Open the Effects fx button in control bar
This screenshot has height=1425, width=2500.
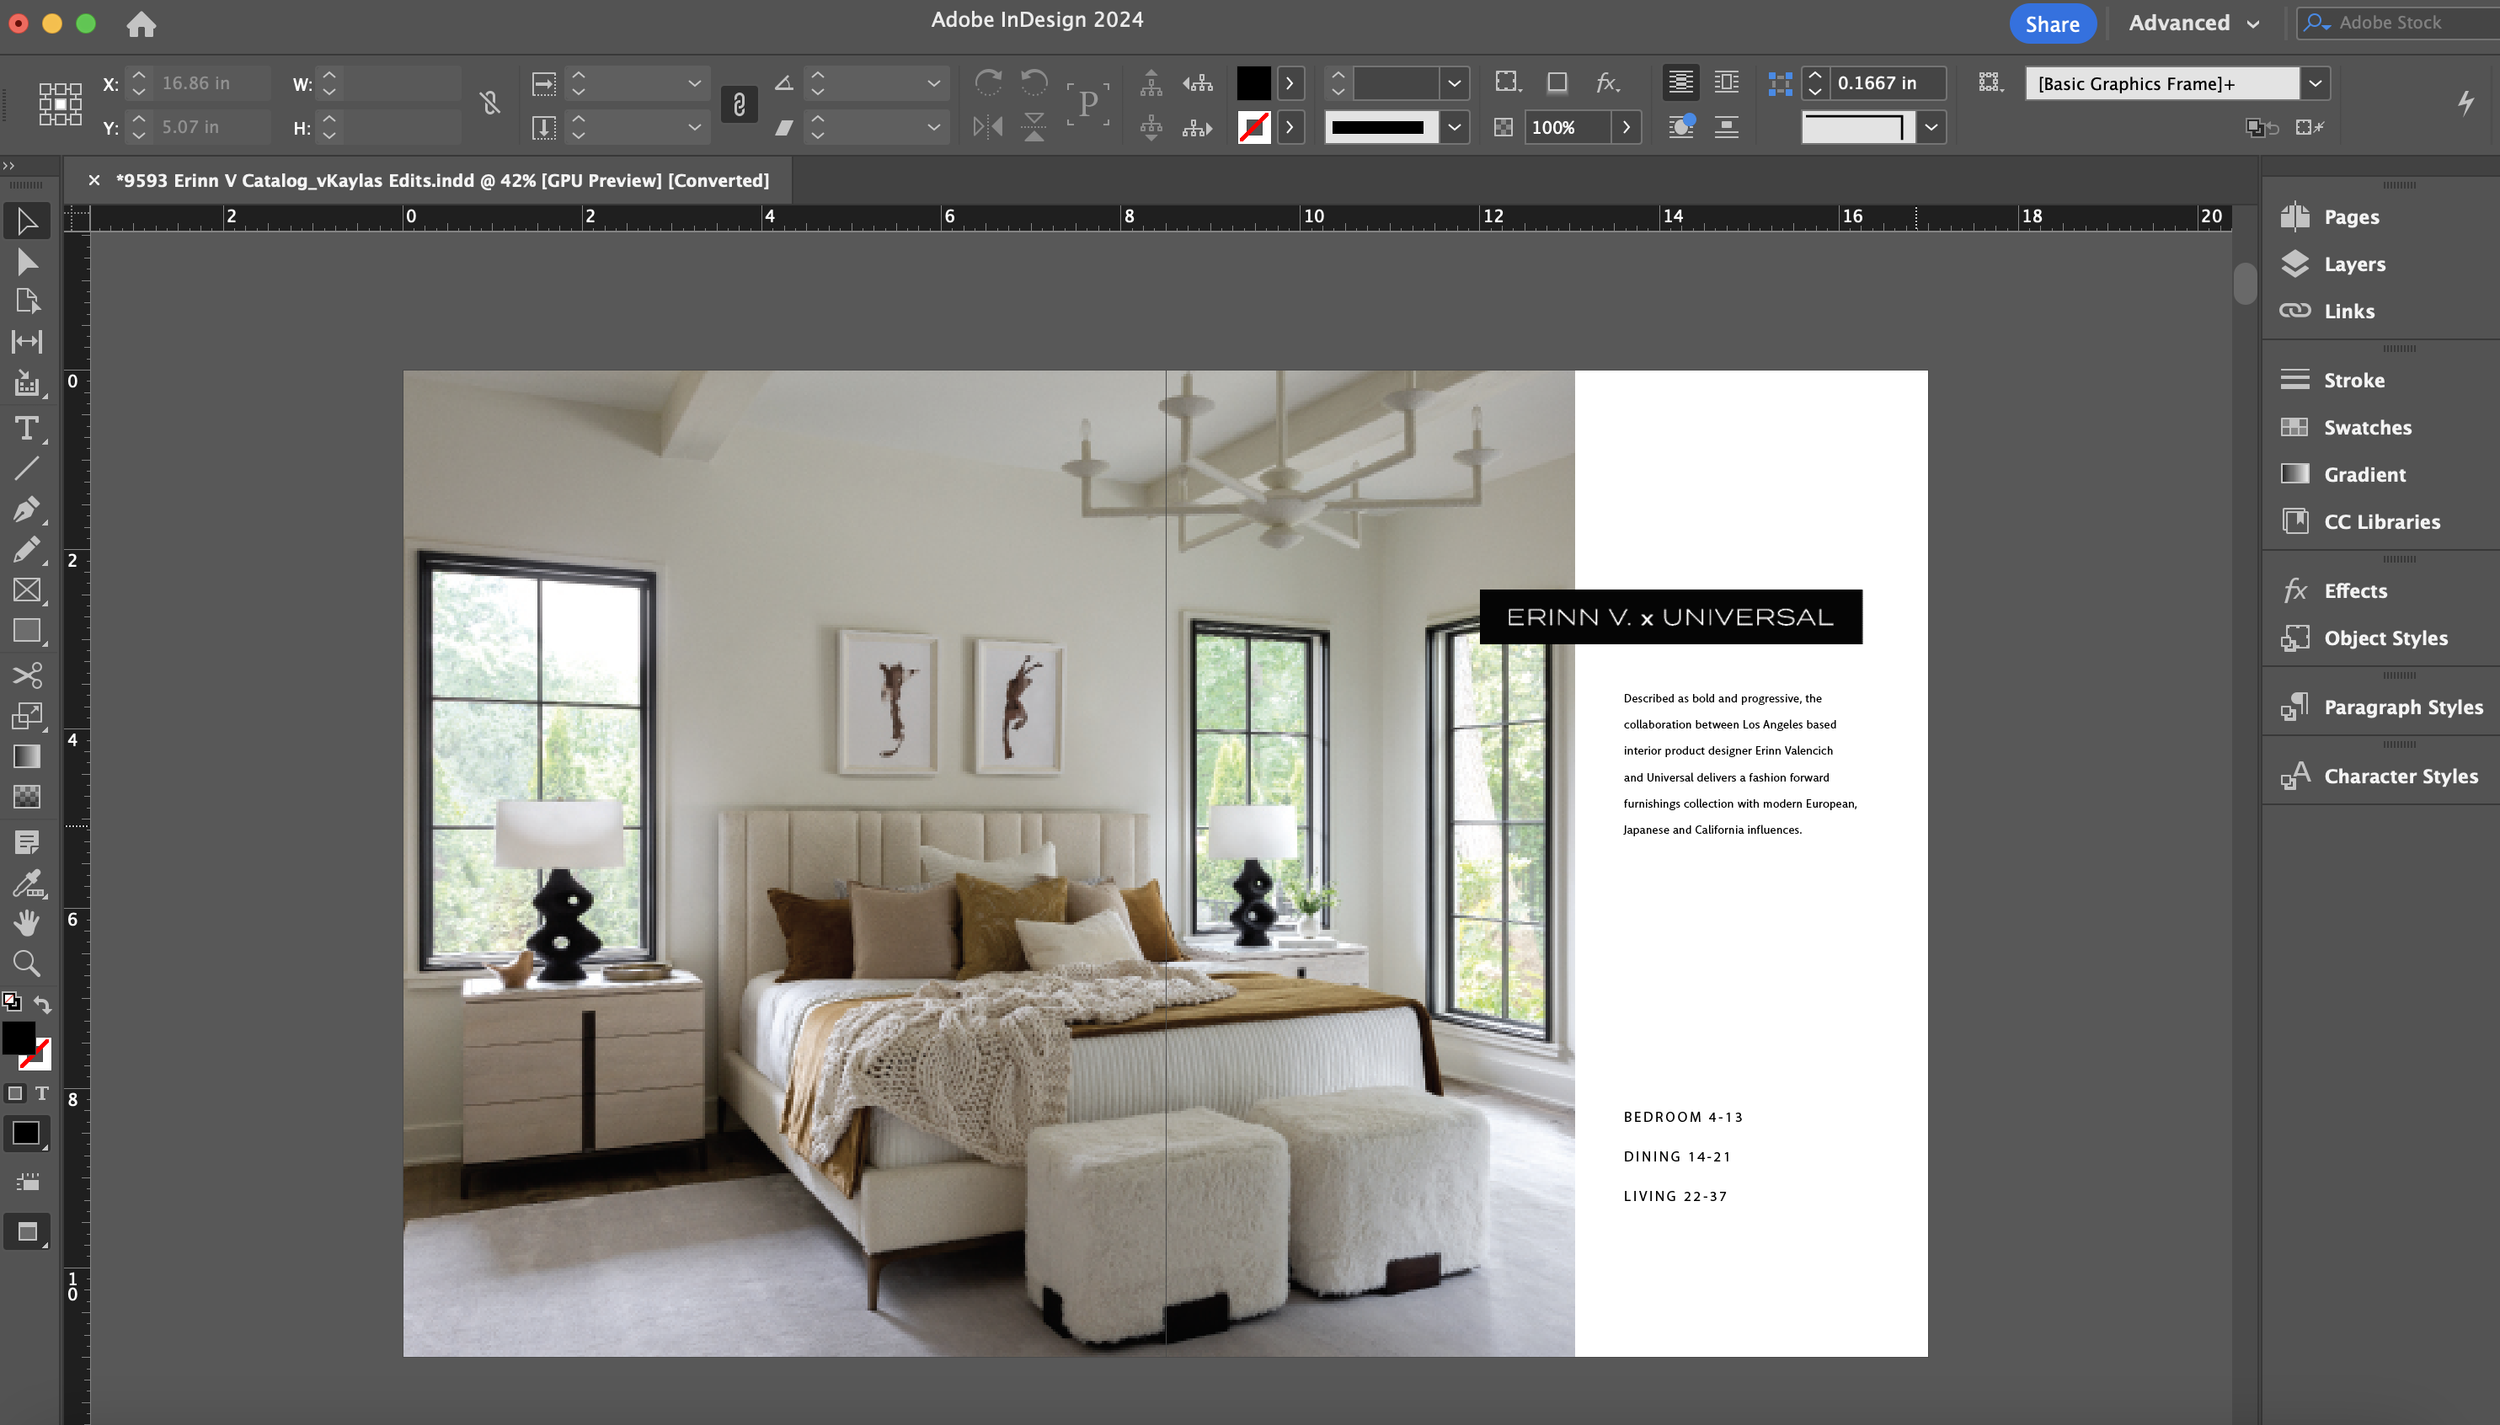(x=1606, y=83)
